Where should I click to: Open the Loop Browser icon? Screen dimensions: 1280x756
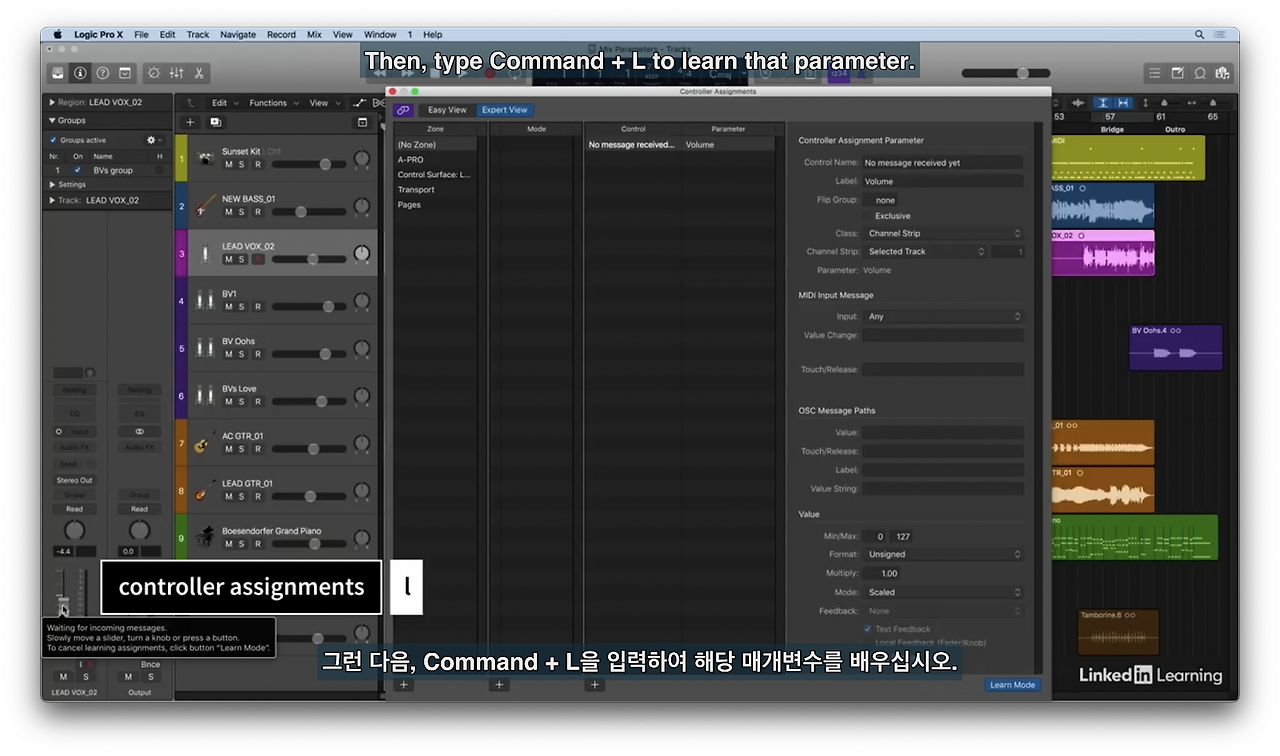tap(1199, 73)
